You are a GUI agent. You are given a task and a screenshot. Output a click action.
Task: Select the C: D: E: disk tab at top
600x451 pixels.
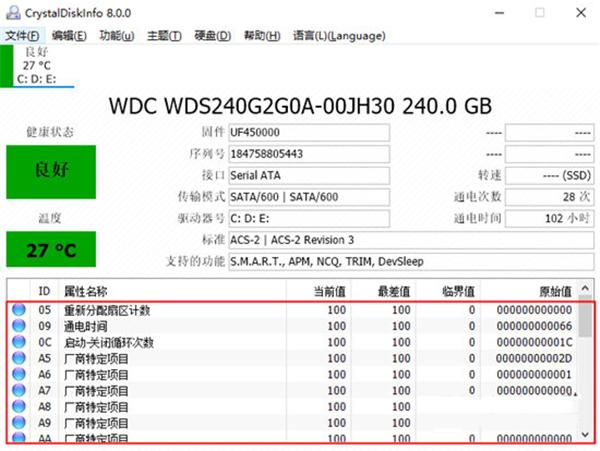pyautogui.click(x=37, y=66)
